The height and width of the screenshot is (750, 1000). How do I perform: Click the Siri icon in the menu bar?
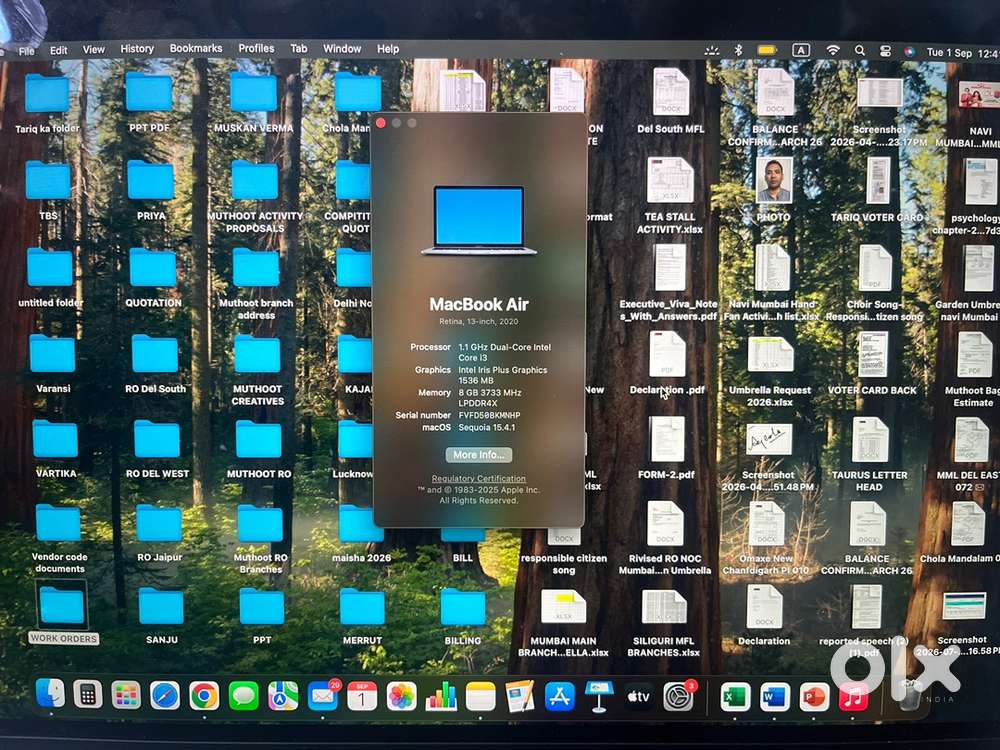coord(909,52)
